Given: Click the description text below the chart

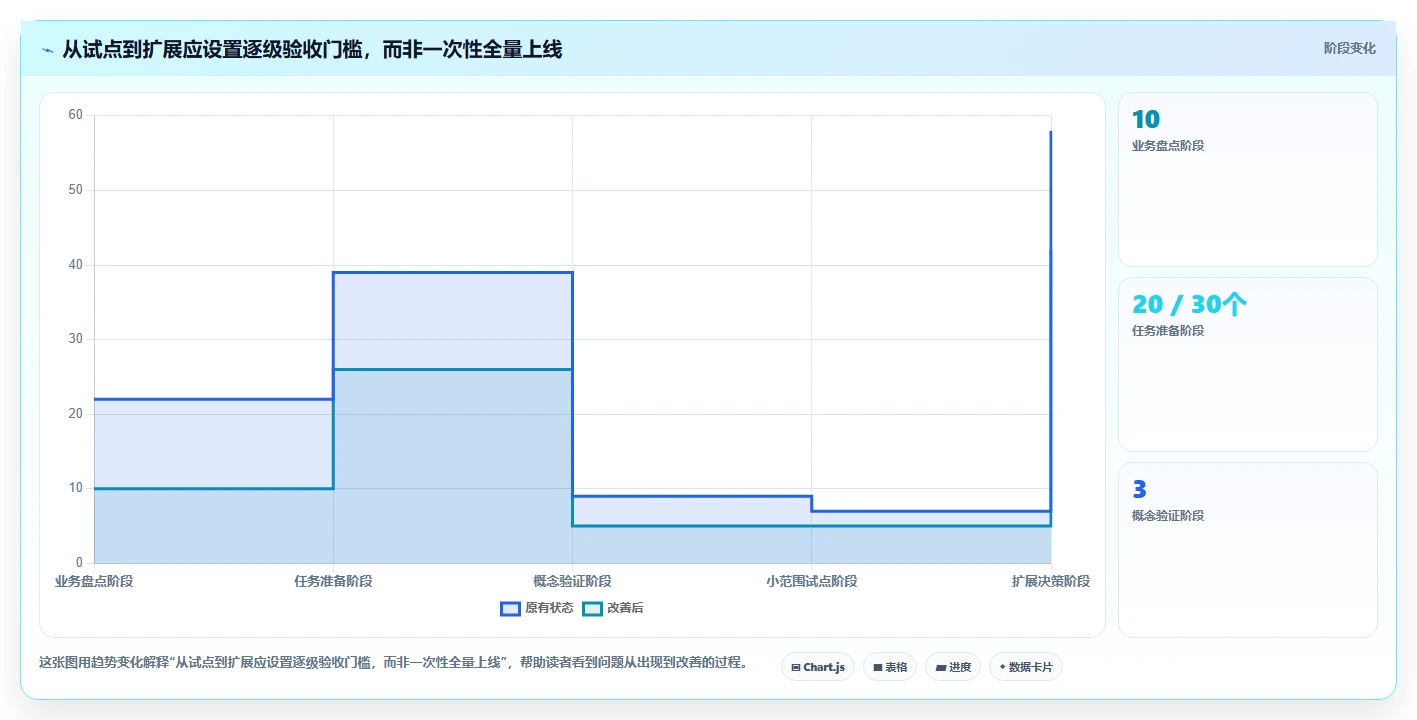Looking at the screenshot, I should (x=393, y=662).
